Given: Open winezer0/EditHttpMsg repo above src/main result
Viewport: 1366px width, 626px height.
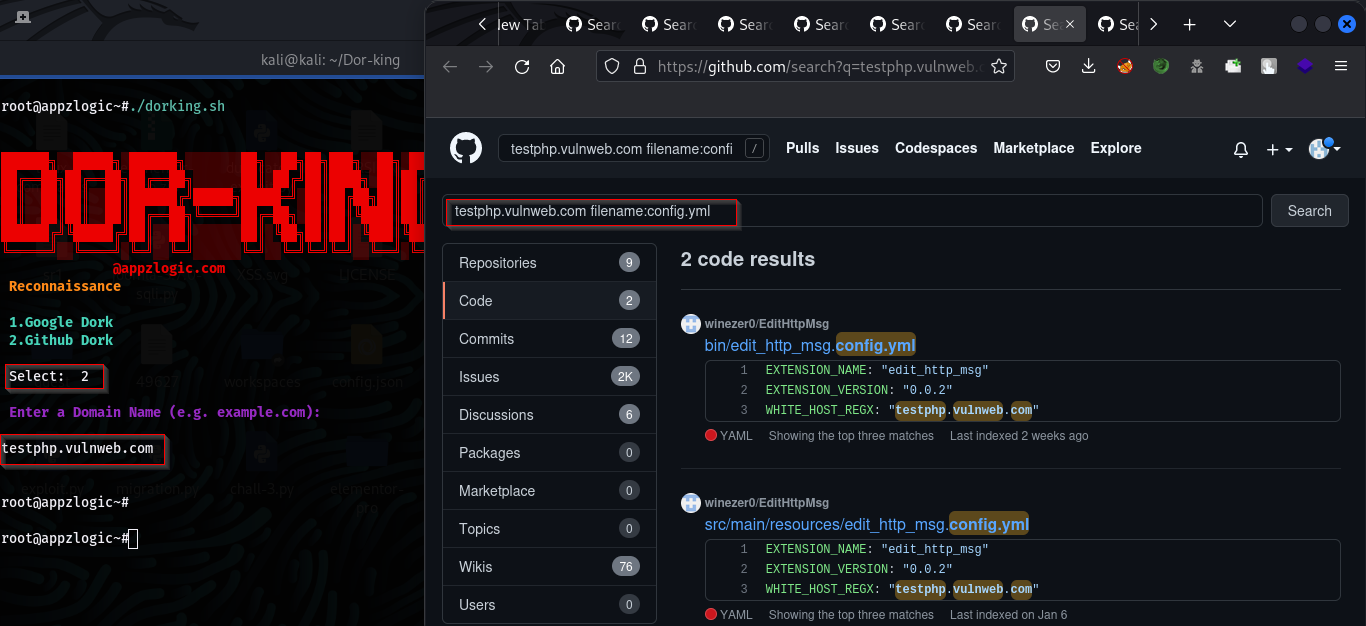Looking at the screenshot, I should click(766, 503).
